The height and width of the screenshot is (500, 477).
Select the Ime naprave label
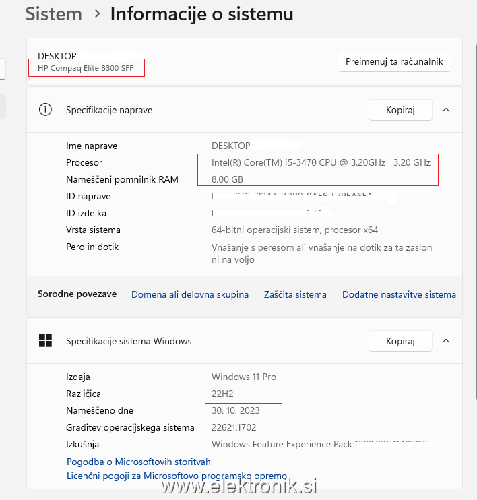point(92,146)
